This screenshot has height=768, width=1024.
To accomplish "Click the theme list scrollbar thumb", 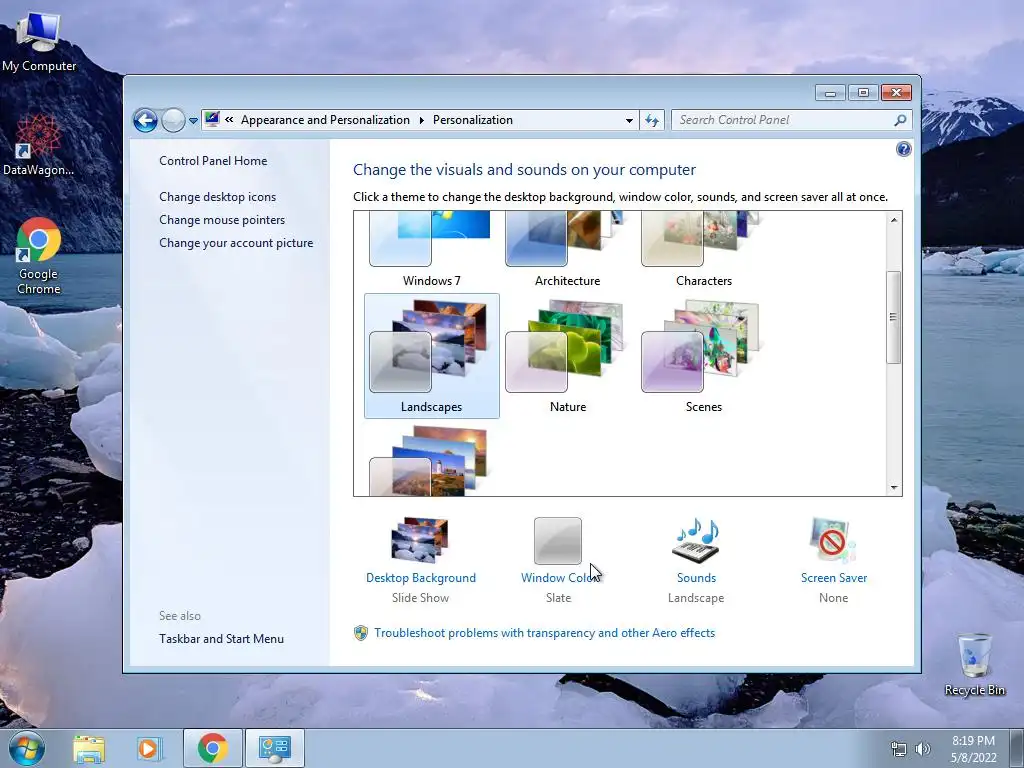I will click(893, 317).
